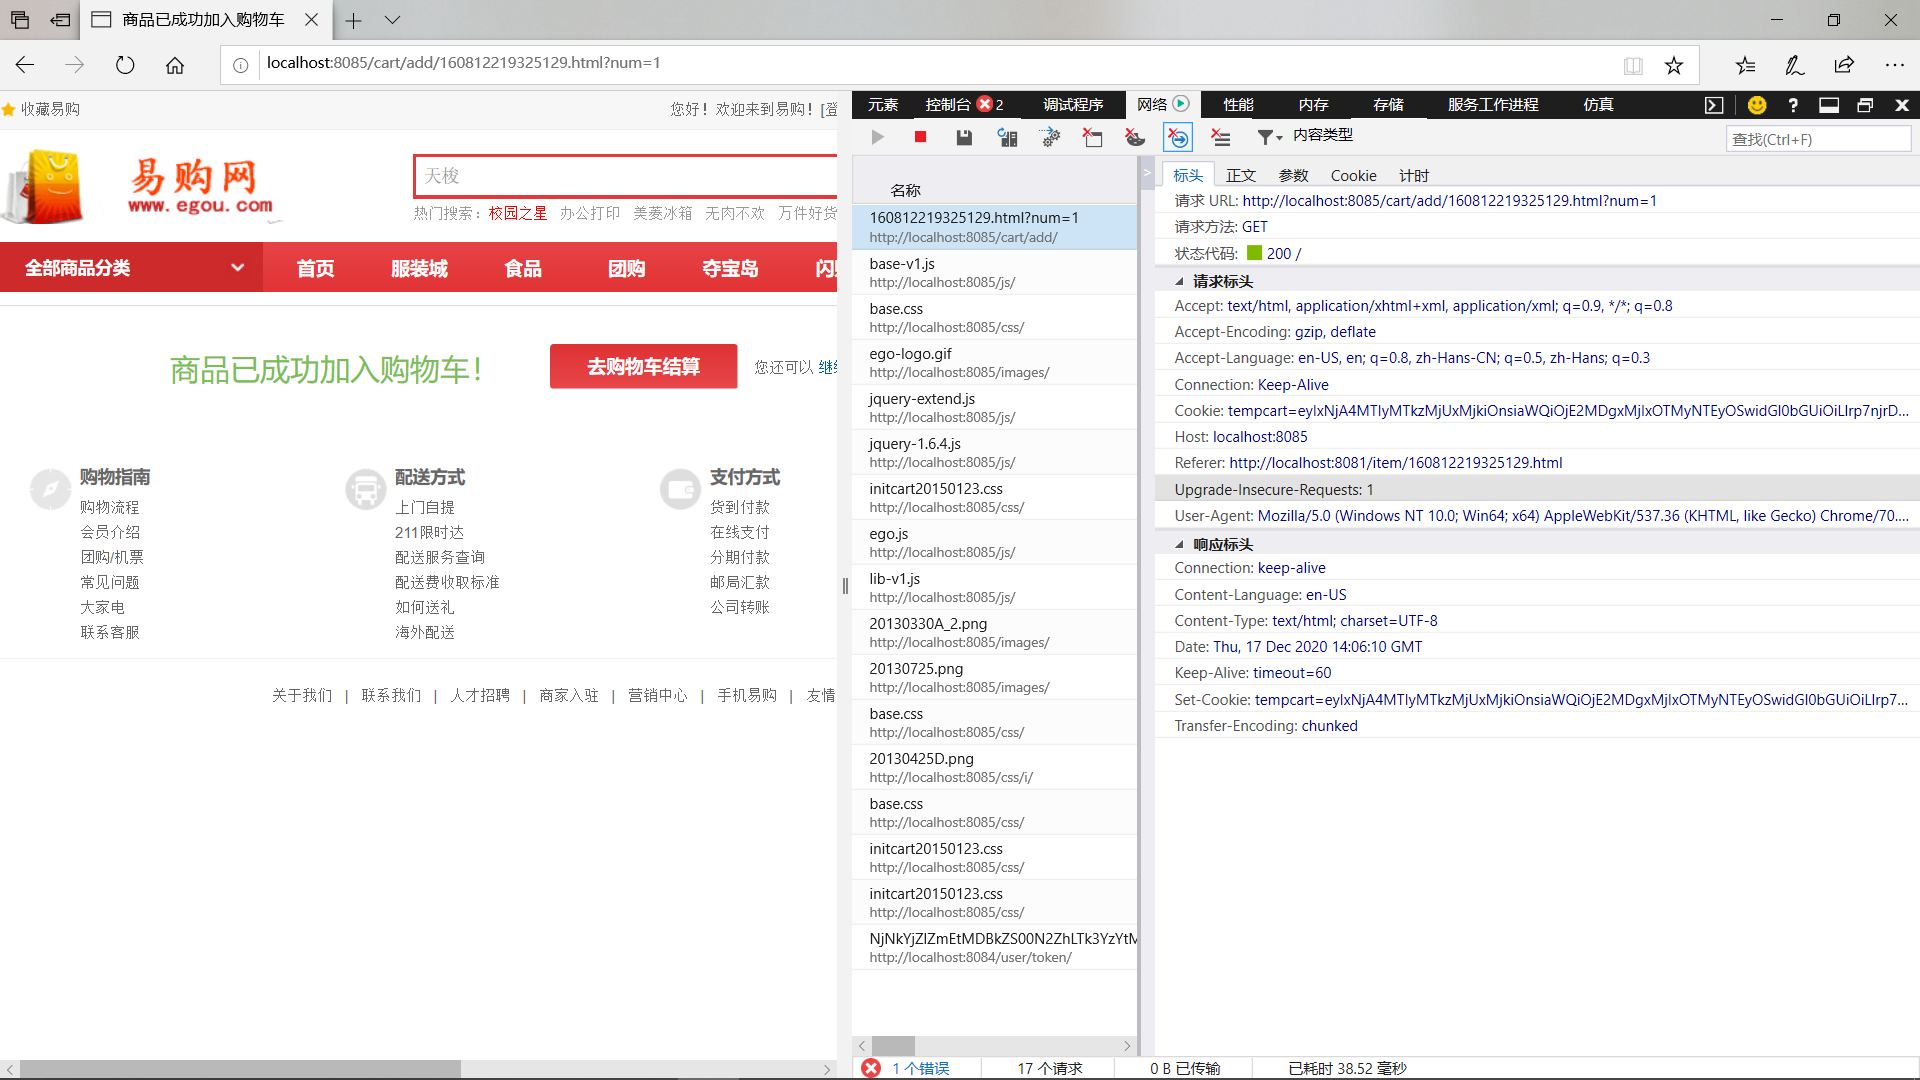Click the 校园之星 hot search link
The image size is (1920, 1080).
[x=518, y=213]
